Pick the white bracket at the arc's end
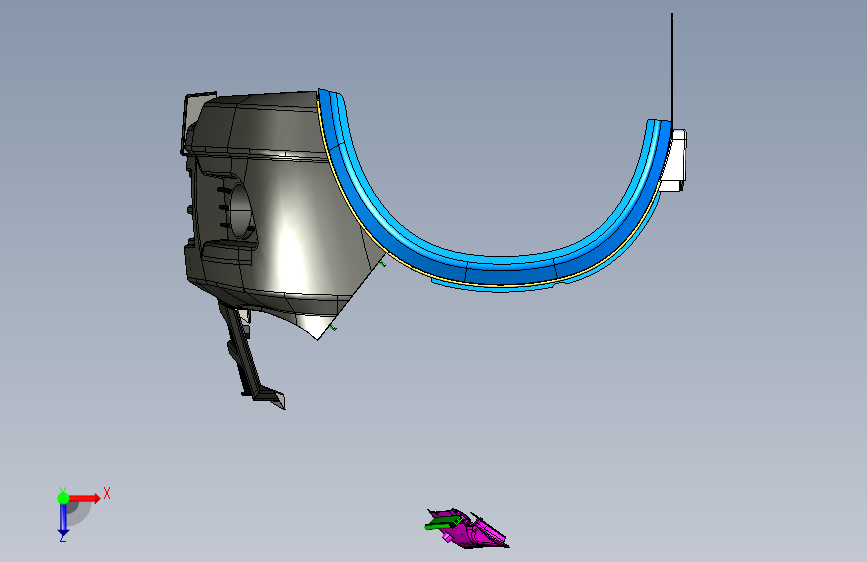 click(x=675, y=160)
